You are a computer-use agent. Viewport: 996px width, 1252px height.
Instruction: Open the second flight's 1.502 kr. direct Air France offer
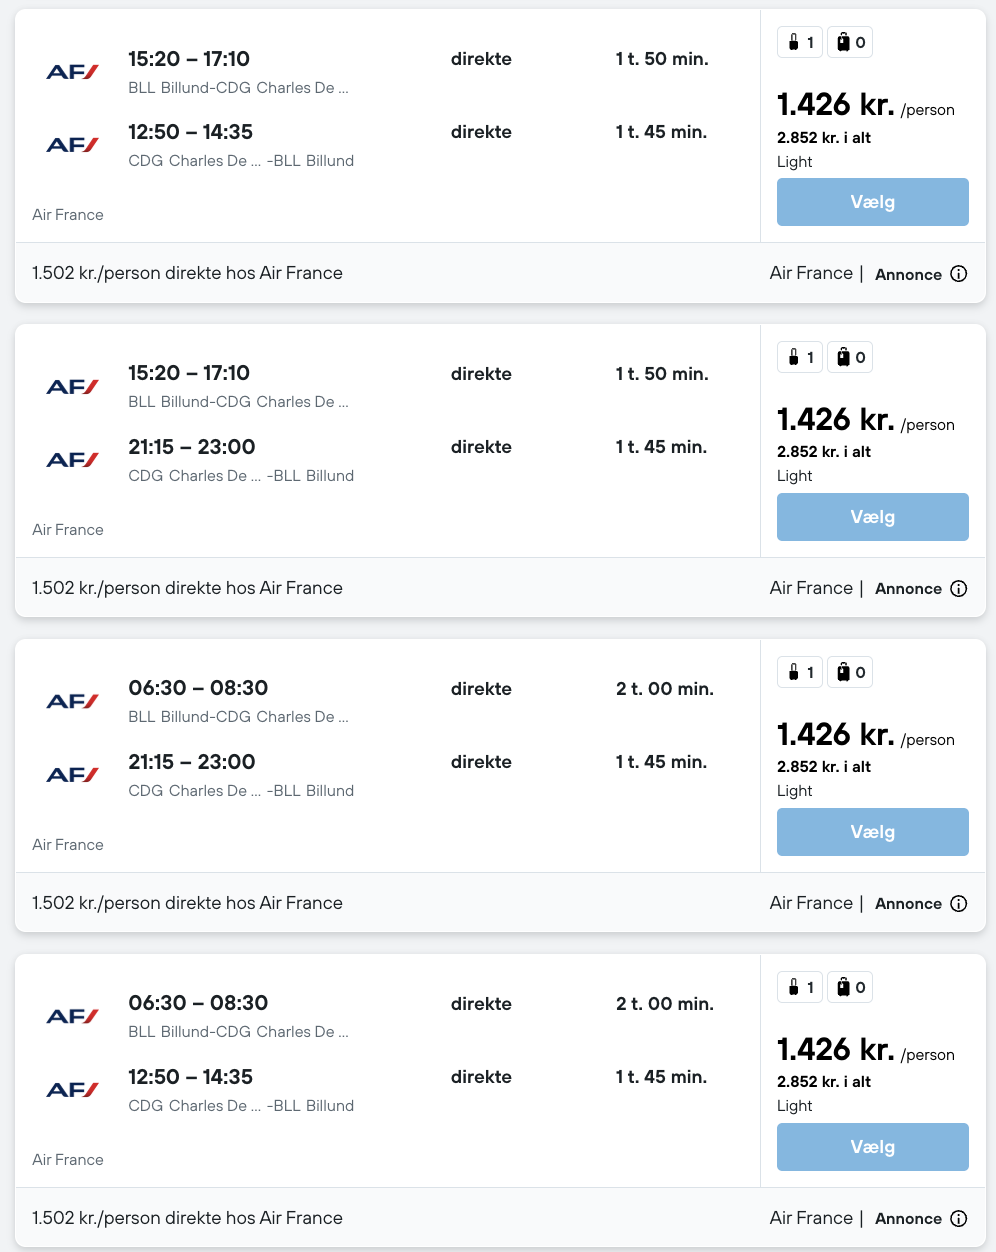[187, 588]
